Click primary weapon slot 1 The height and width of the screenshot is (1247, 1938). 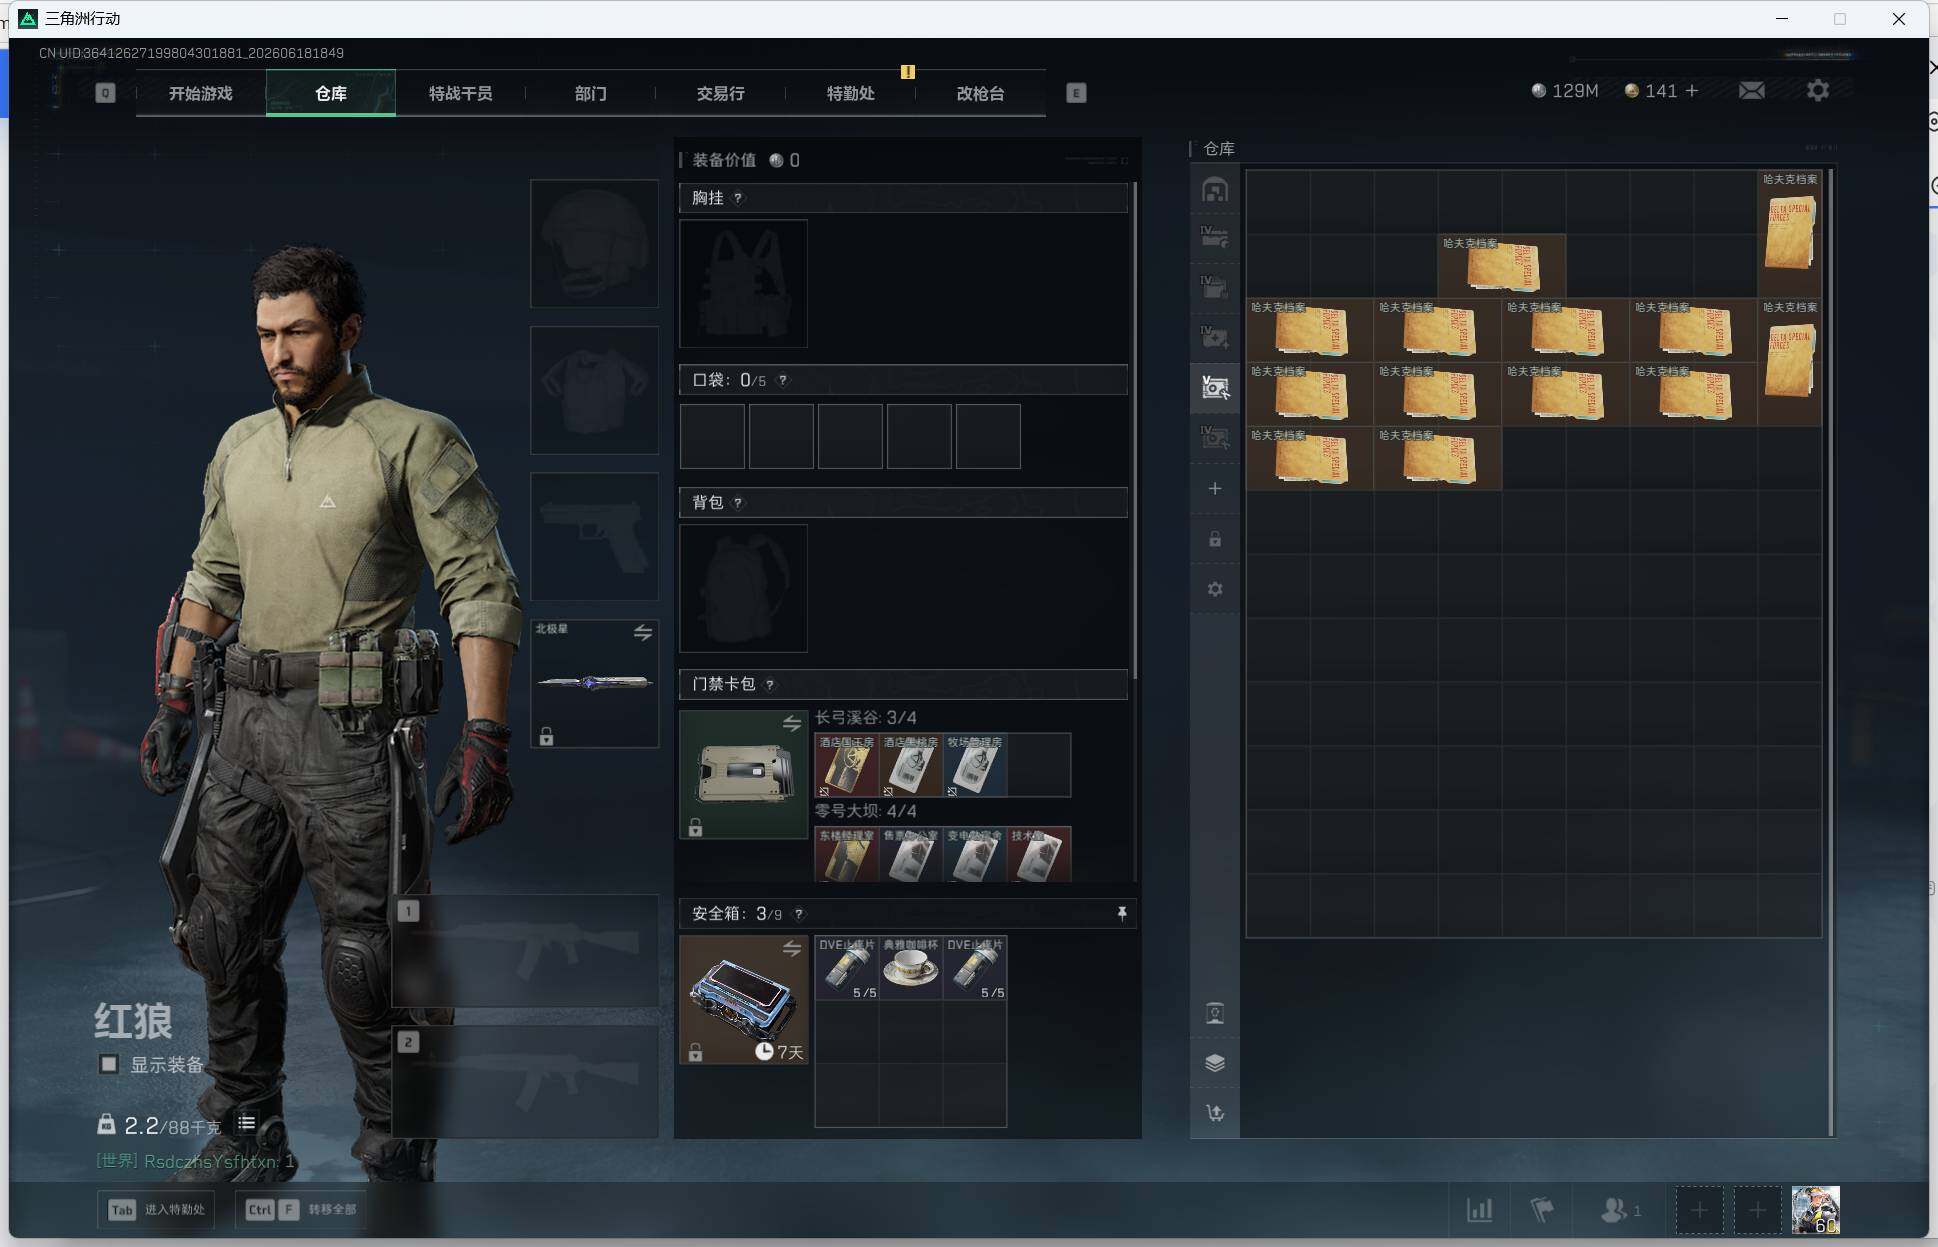525,951
